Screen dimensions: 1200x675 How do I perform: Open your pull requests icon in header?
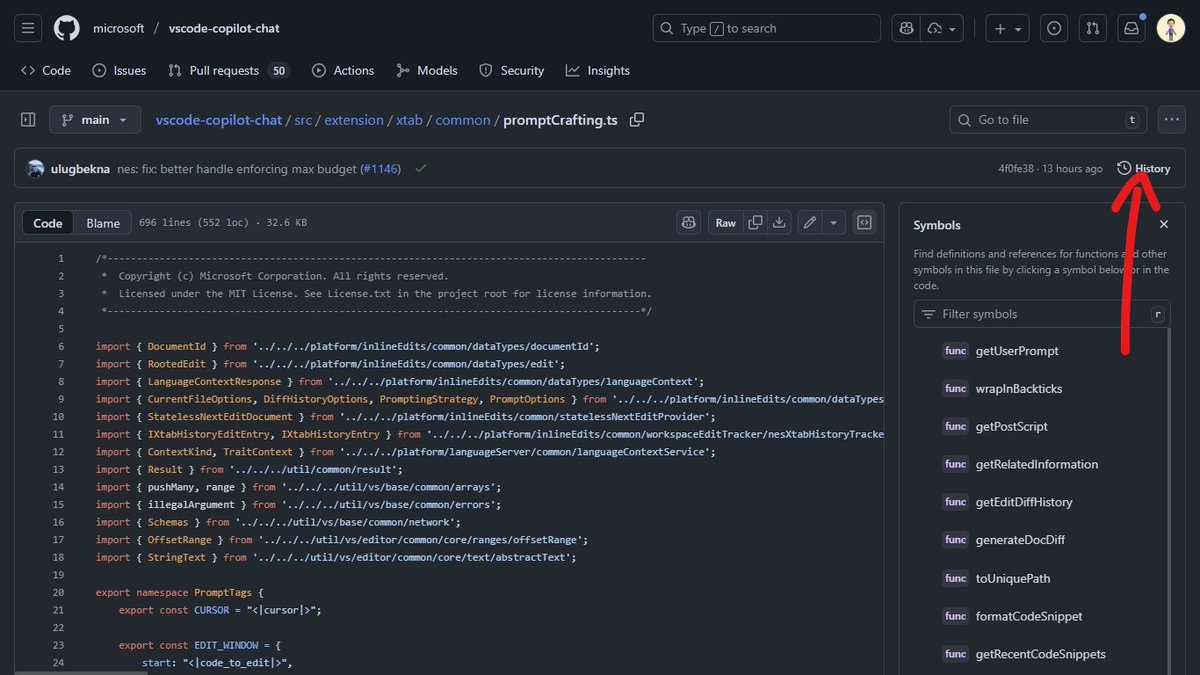click(1093, 28)
